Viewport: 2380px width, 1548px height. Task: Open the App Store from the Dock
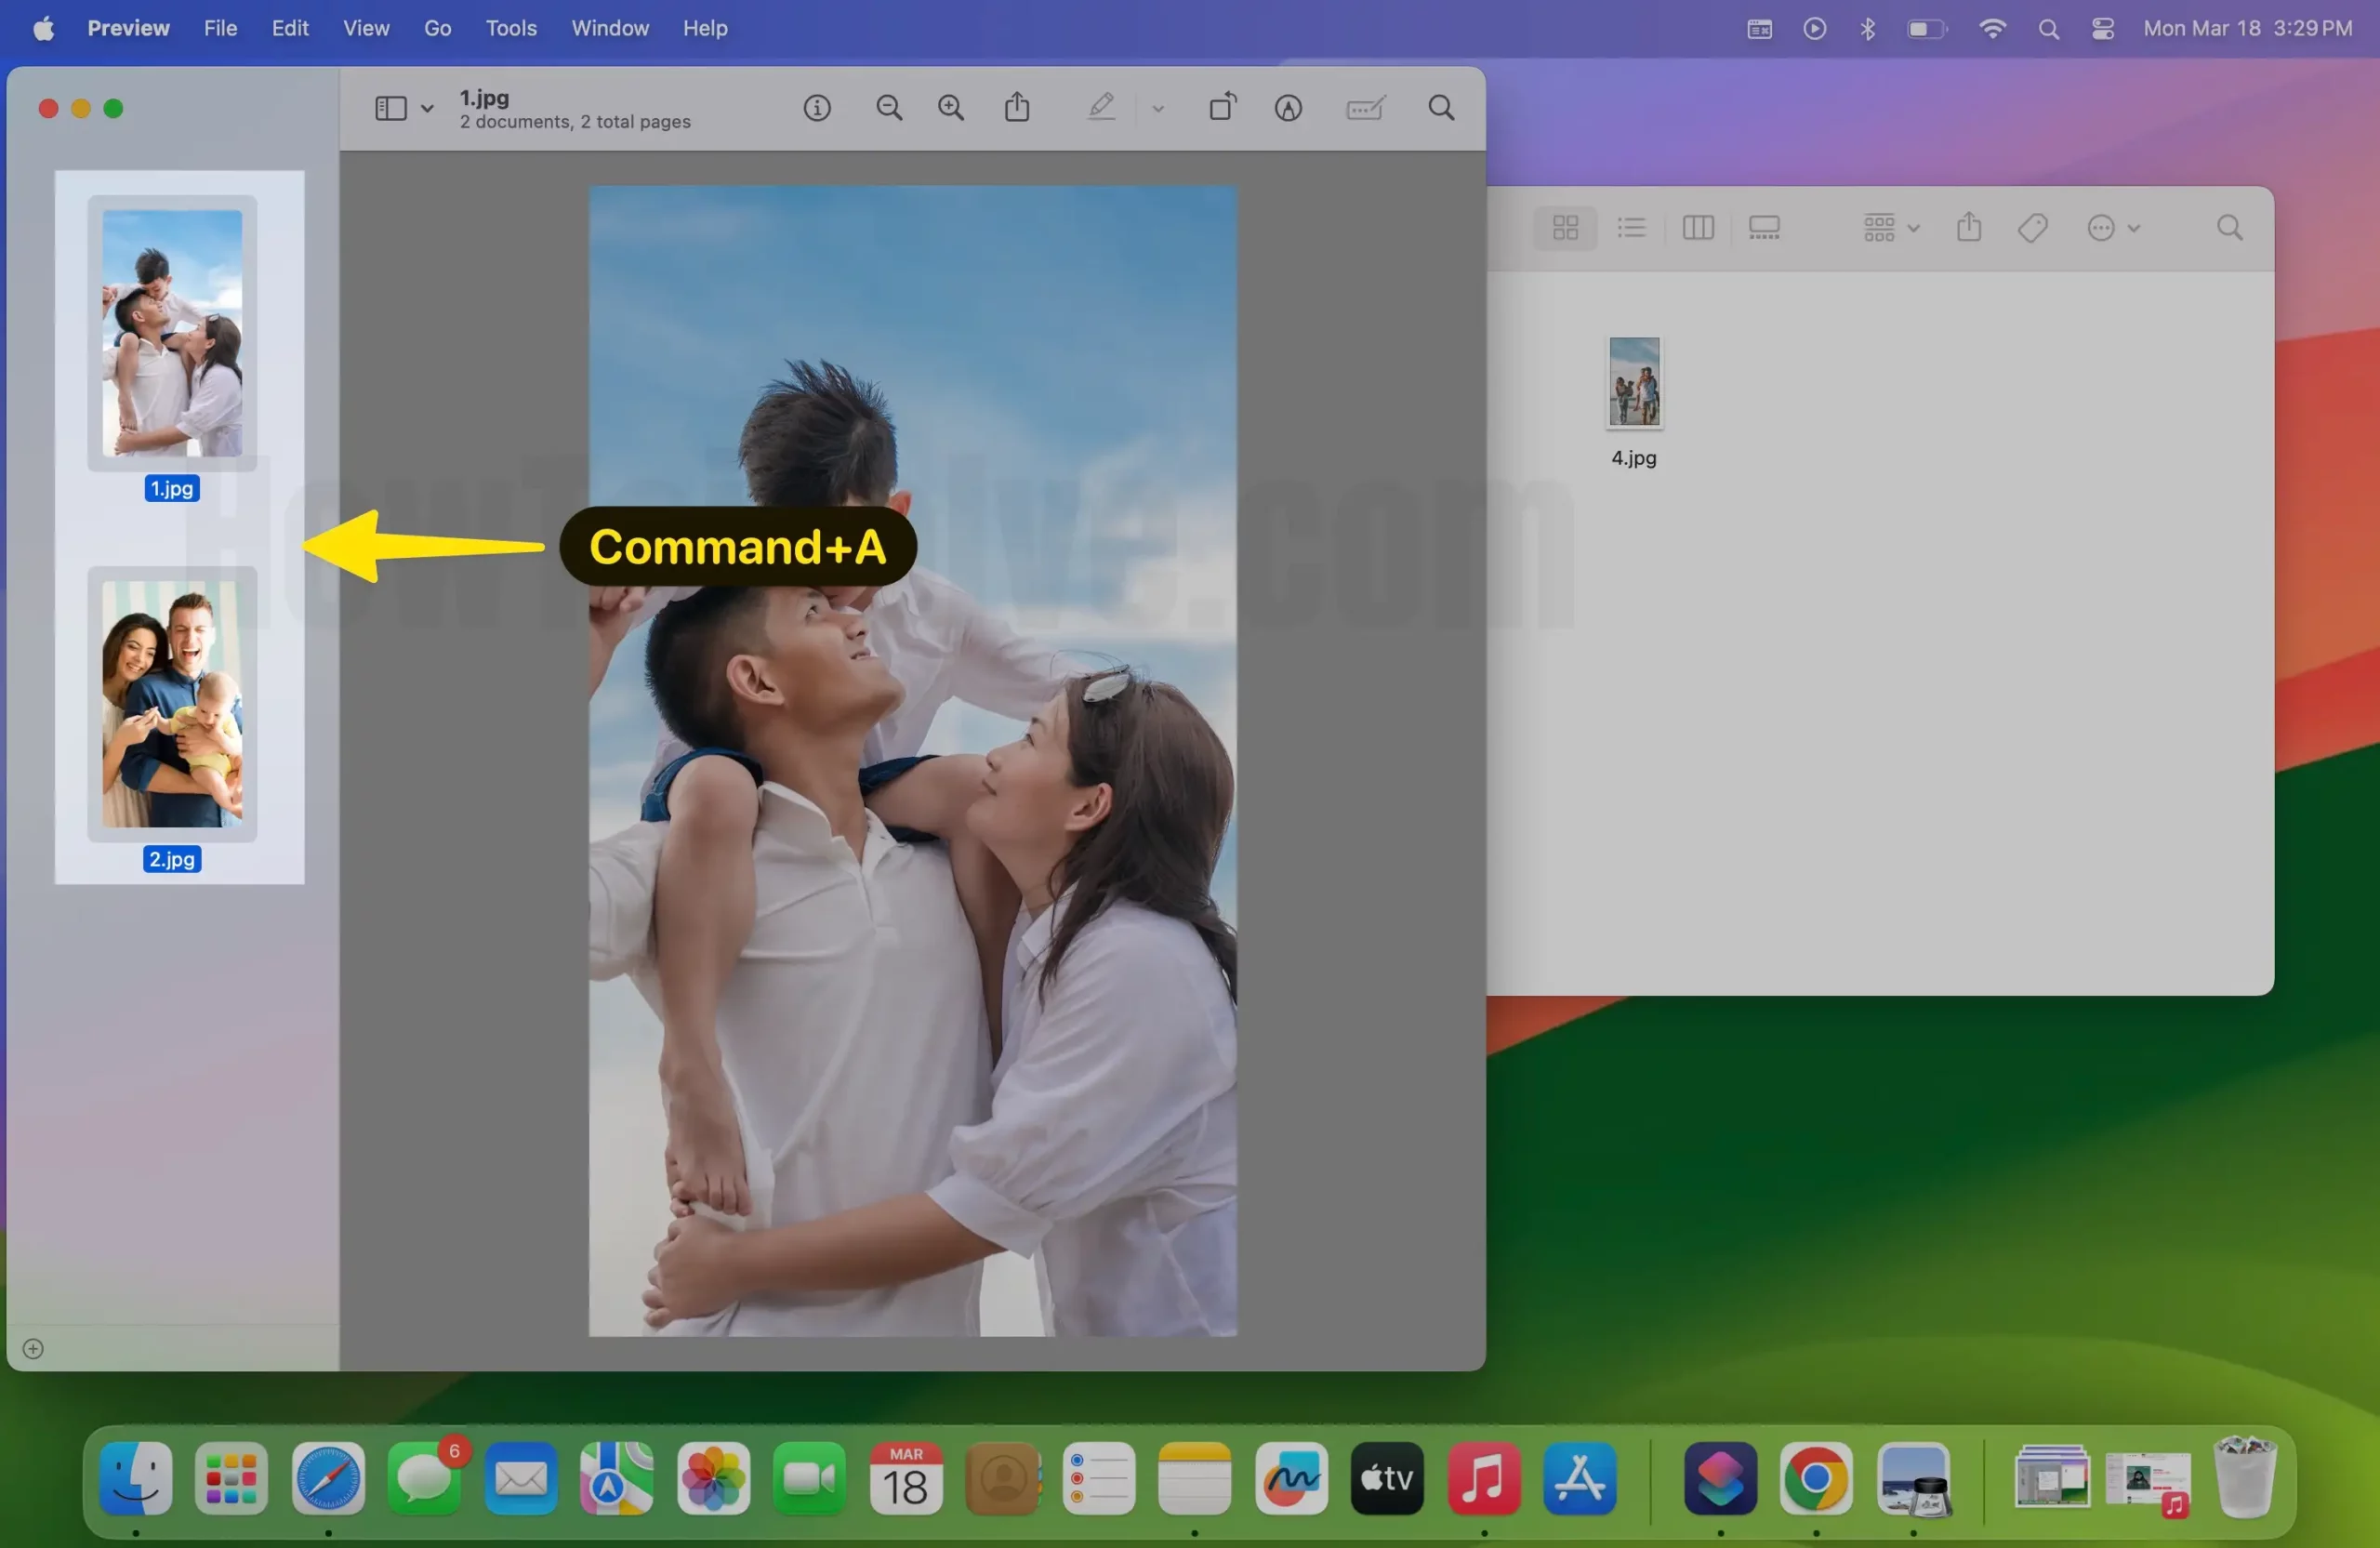click(x=1580, y=1479)
